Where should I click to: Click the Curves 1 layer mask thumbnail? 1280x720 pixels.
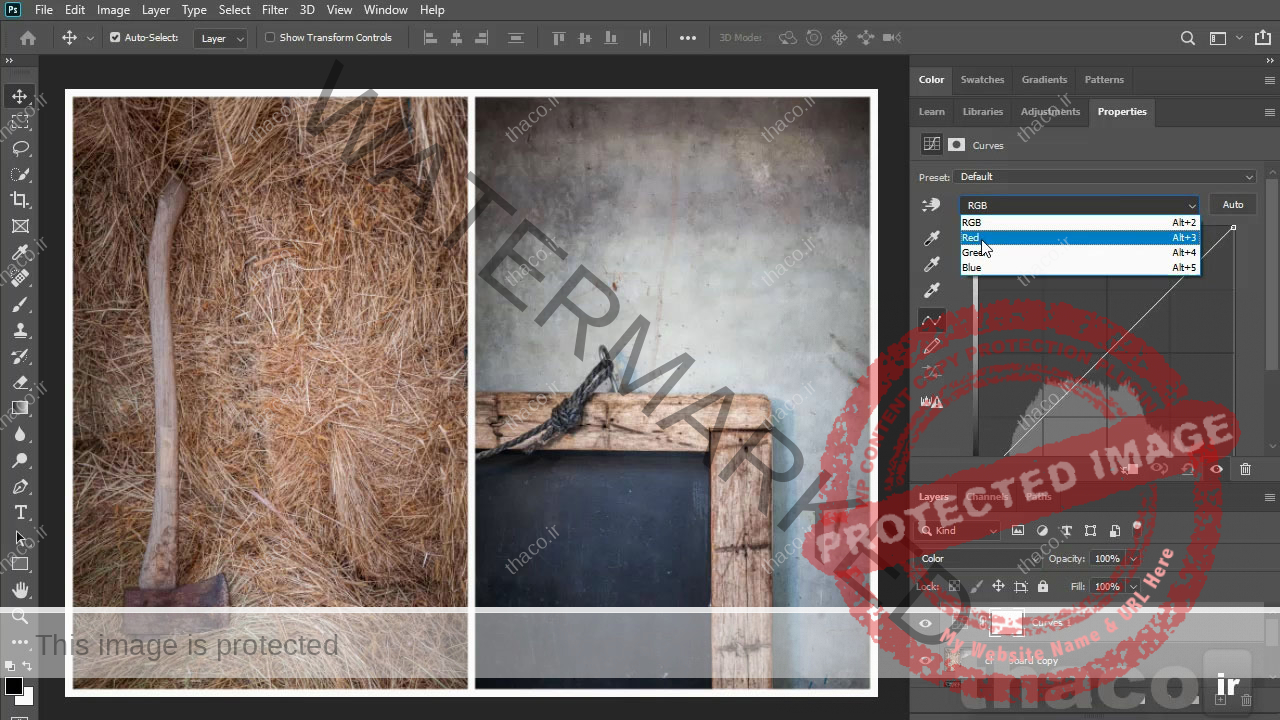[x=1006, y=624]
